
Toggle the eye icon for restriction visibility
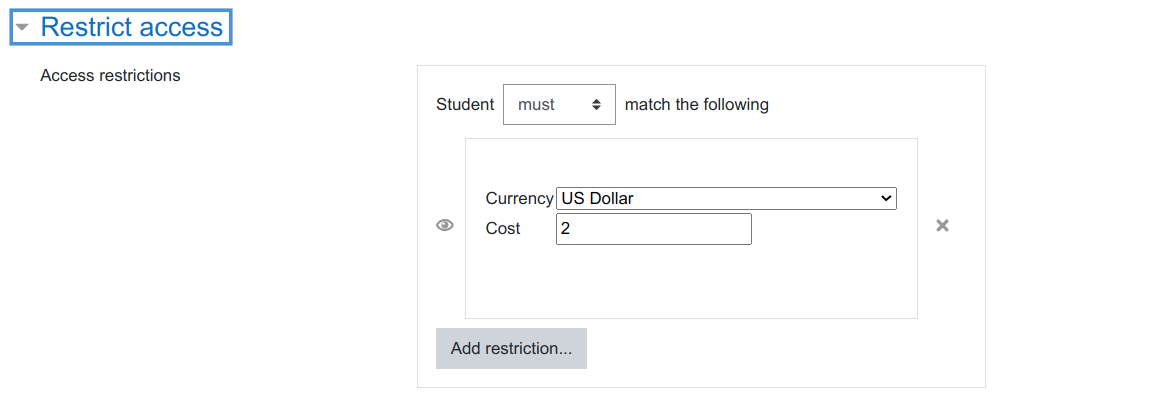point(445,226)
